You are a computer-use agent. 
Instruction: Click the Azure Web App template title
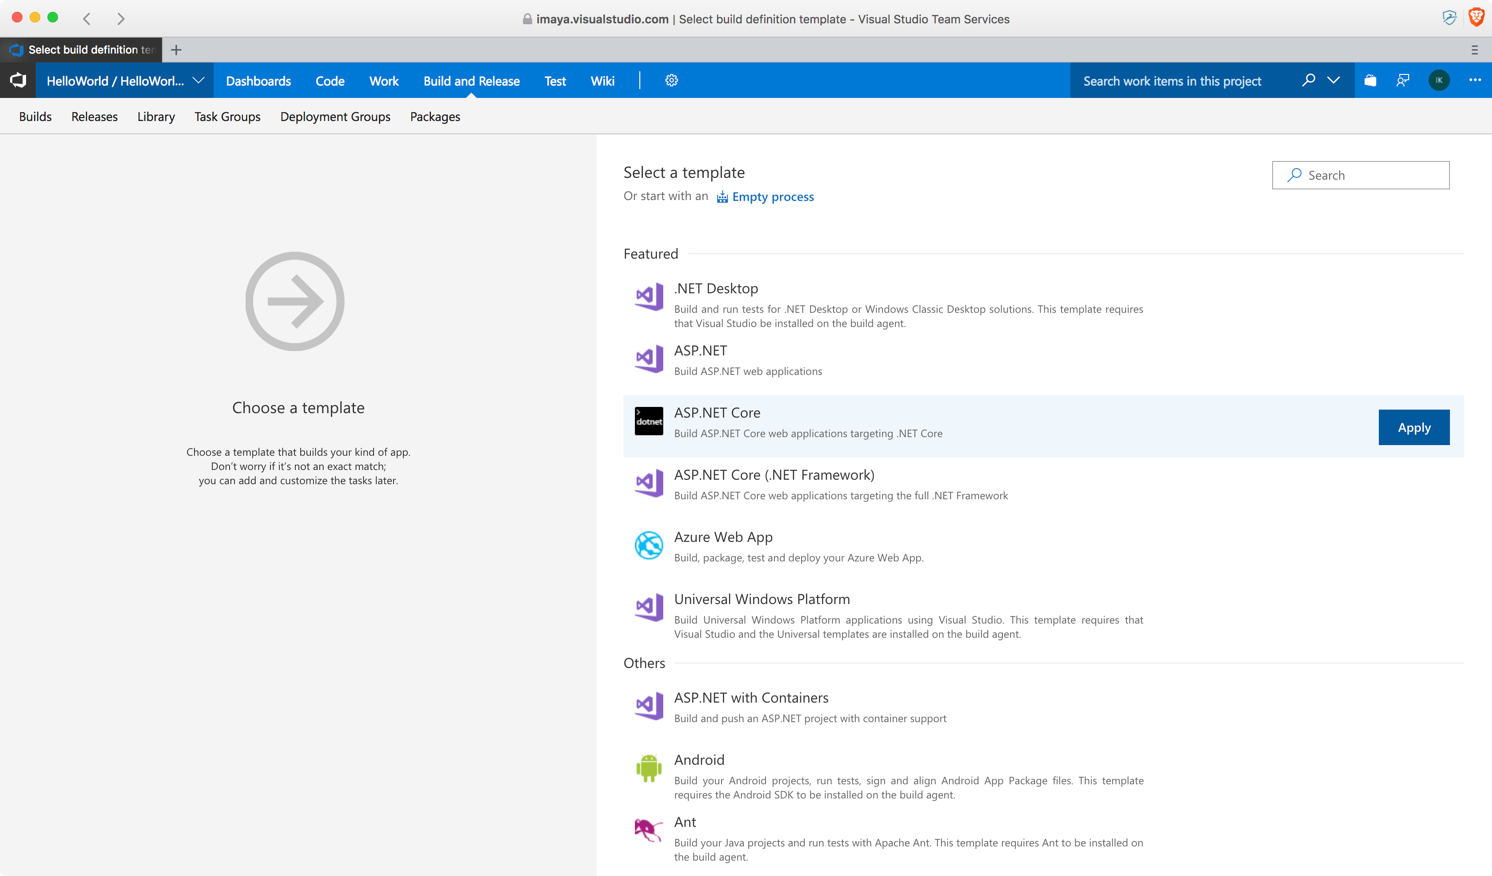(723, 537)
